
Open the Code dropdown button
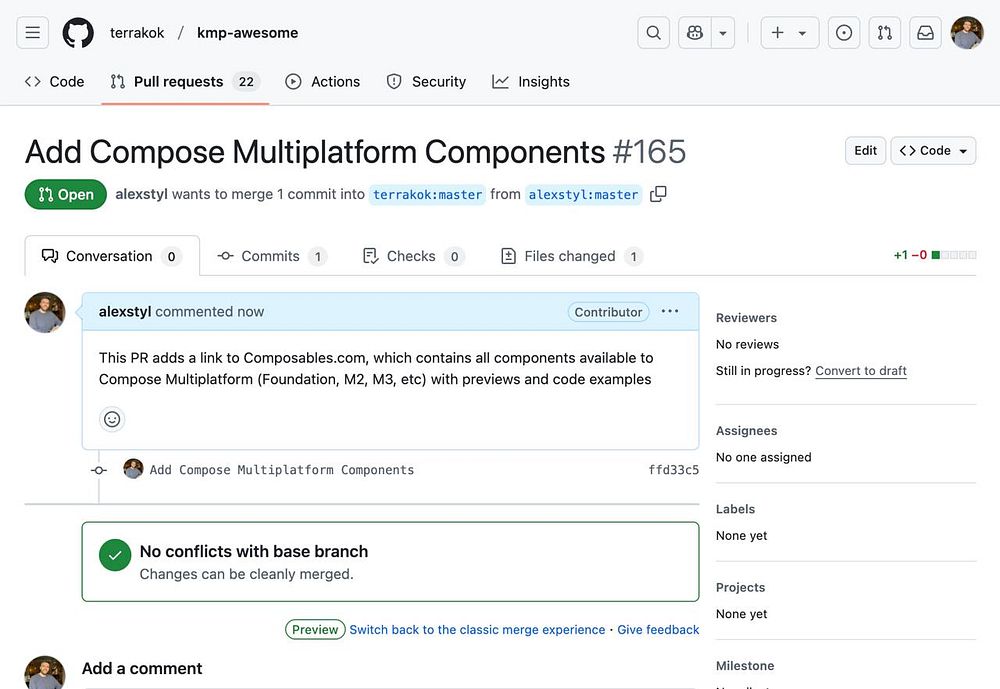pos(933,151)
